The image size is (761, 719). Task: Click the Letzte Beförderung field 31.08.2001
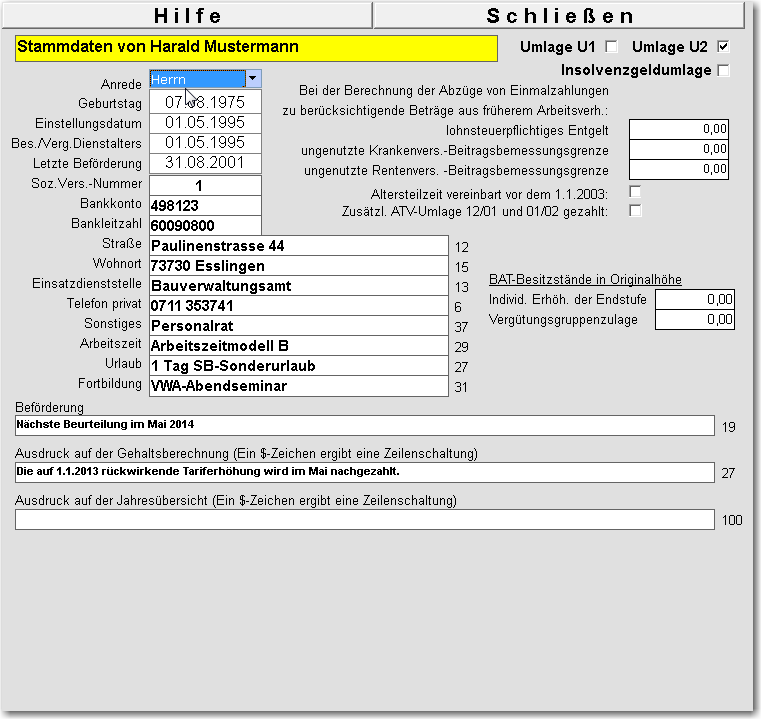(x=205, y=163)
